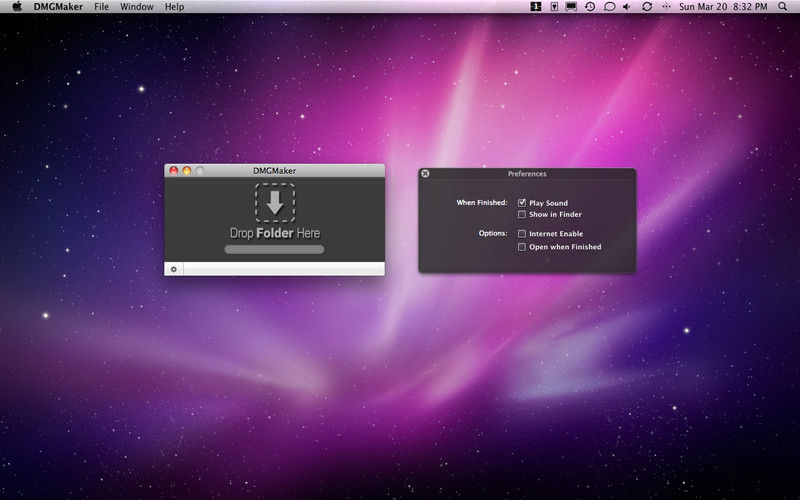This screenshot has height=500, width=800.
Task: Click the Time Machine menu bar icon
Action: point(590,7)
